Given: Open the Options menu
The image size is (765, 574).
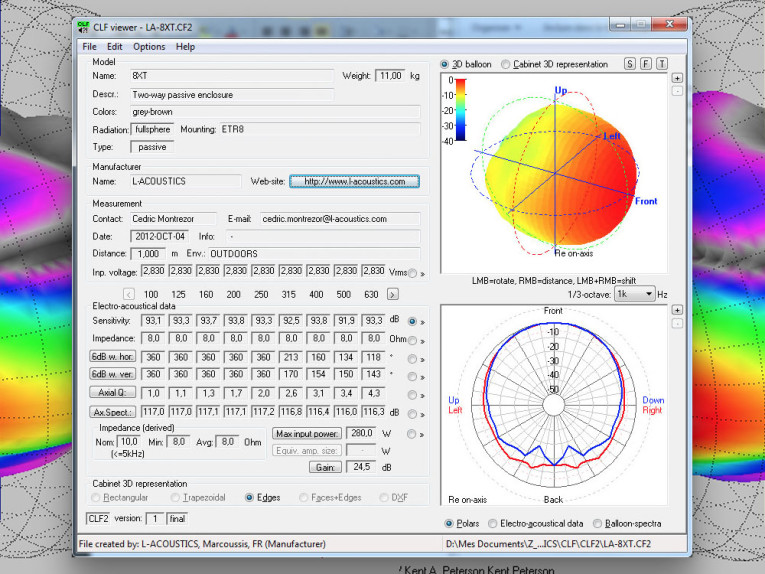Looking at the screenshot, I should tap(149, 47).
